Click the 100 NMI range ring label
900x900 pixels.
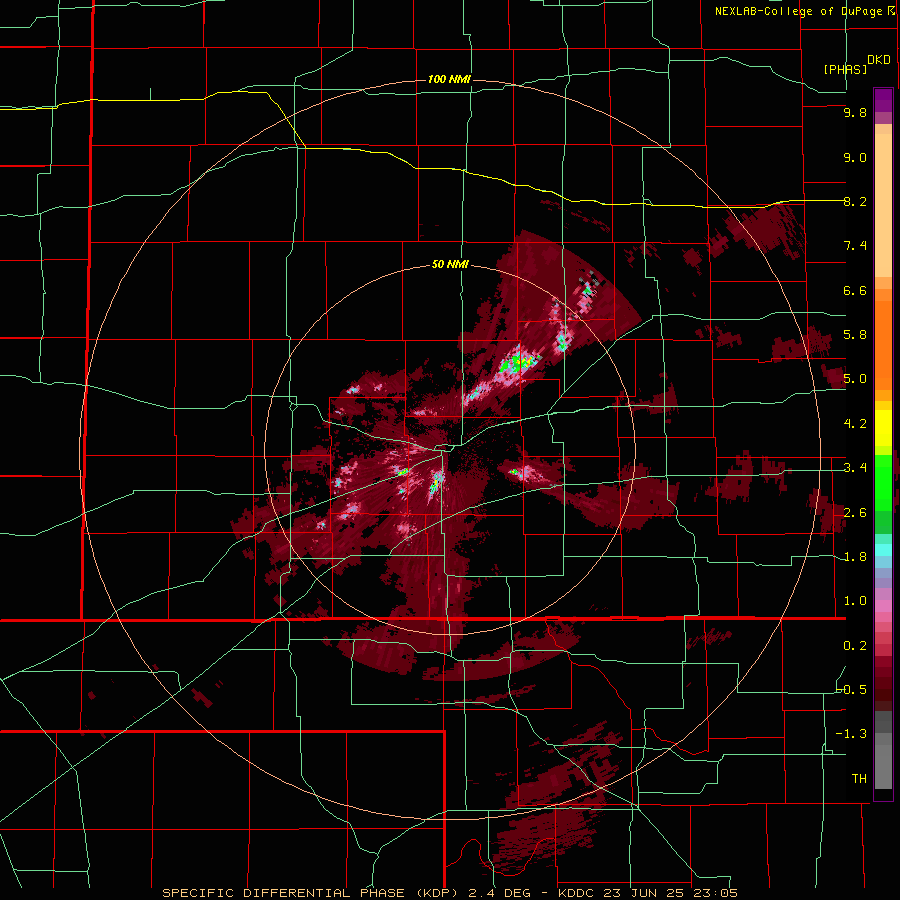pyautogui.click(x=449, y=79)
